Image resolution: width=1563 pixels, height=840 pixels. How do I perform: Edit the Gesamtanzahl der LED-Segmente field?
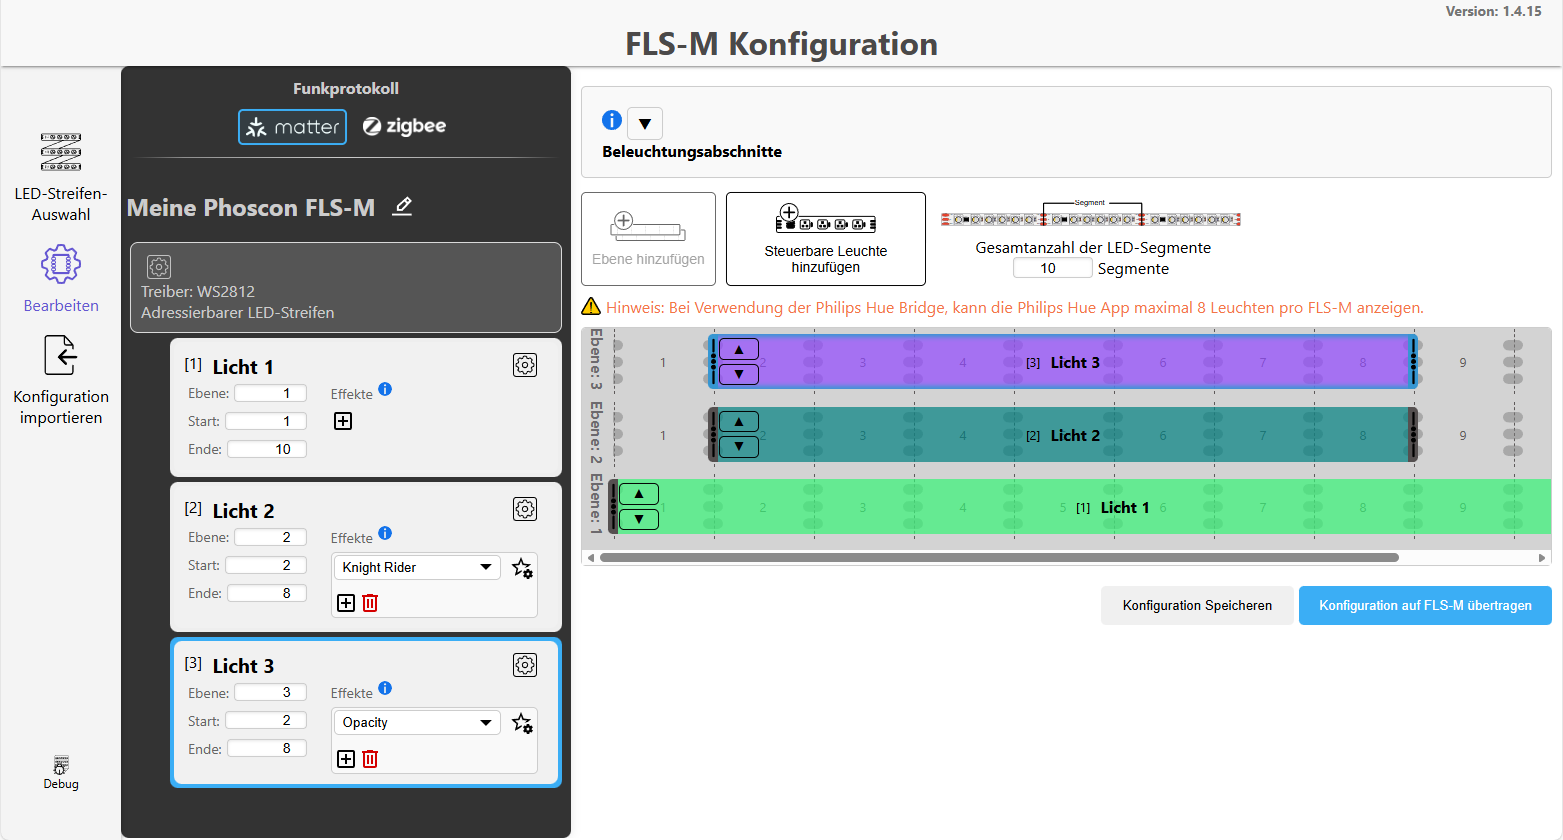pos(1052,267)
